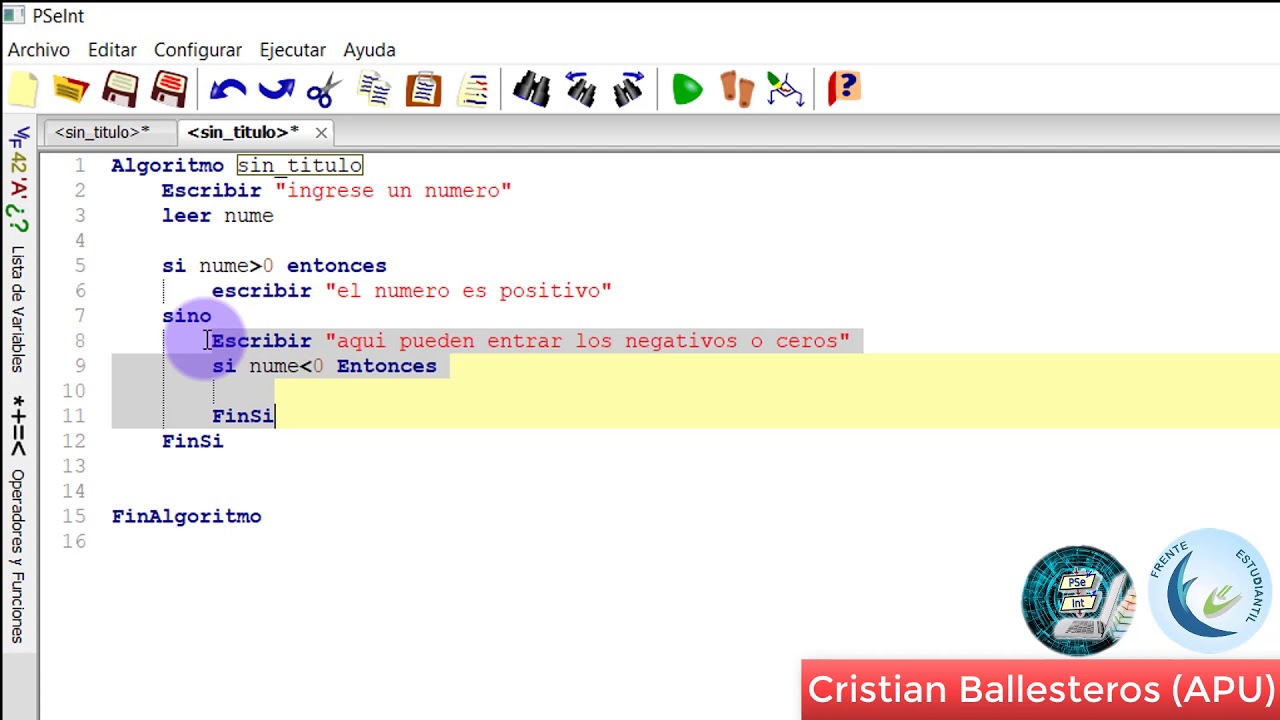1280x720 pixels.
Task: Click the "ingrese un numero" string on line 2
Action: pos(393,190)
